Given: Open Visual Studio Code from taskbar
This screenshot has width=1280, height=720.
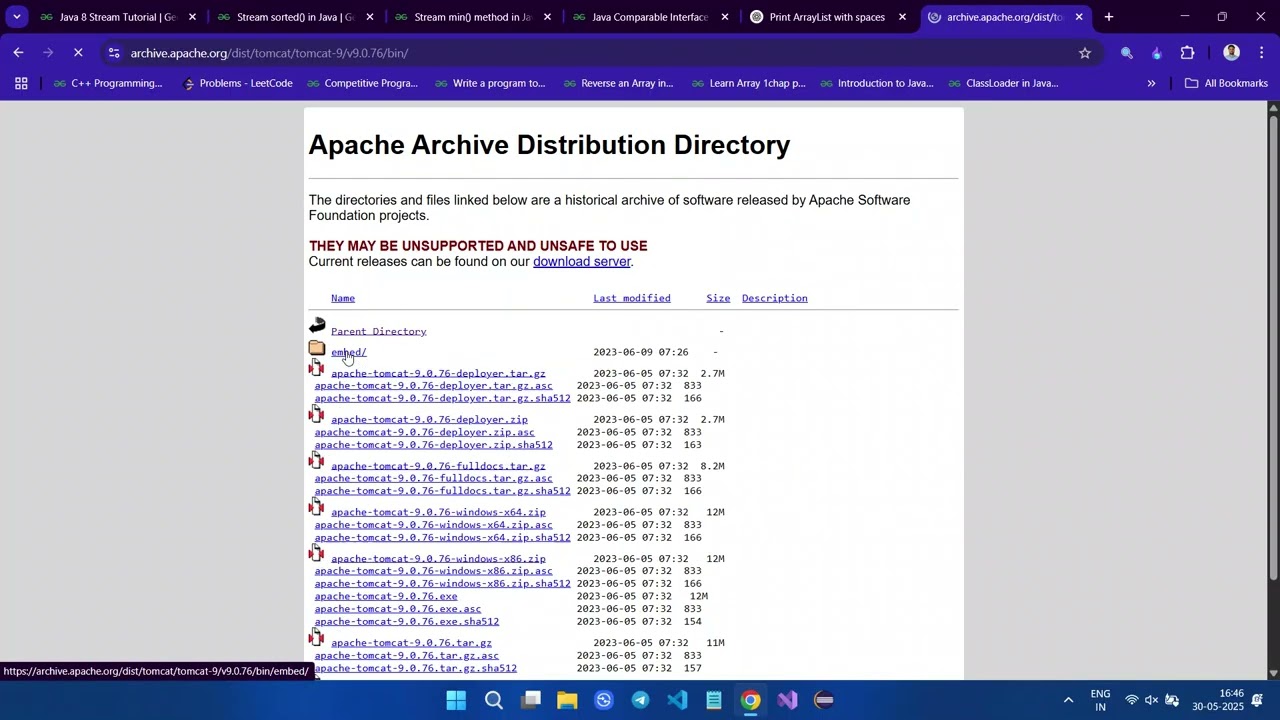Looking at the screenshot, I should [677, 700].
